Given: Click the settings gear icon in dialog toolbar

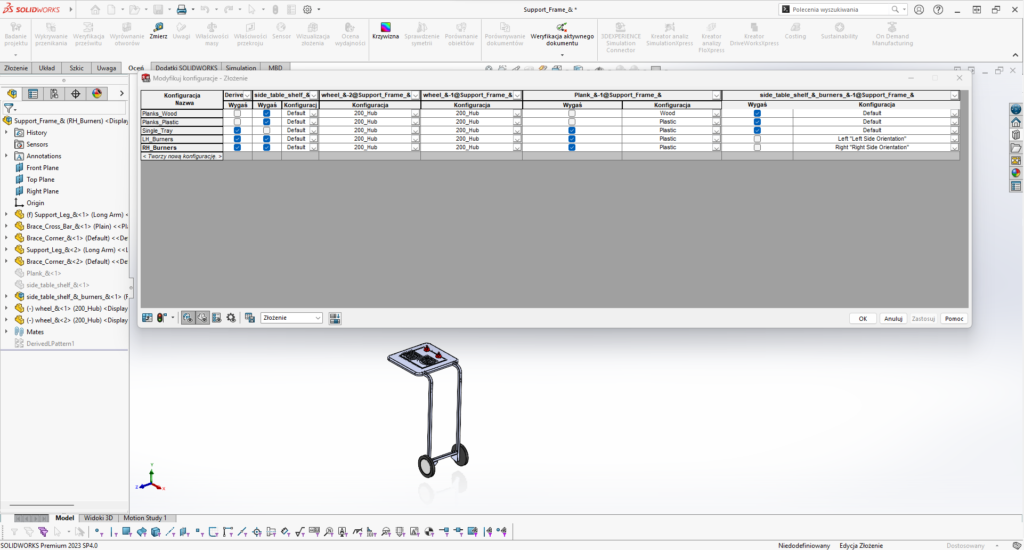Looking at the screenshot, I should [231, 318].
